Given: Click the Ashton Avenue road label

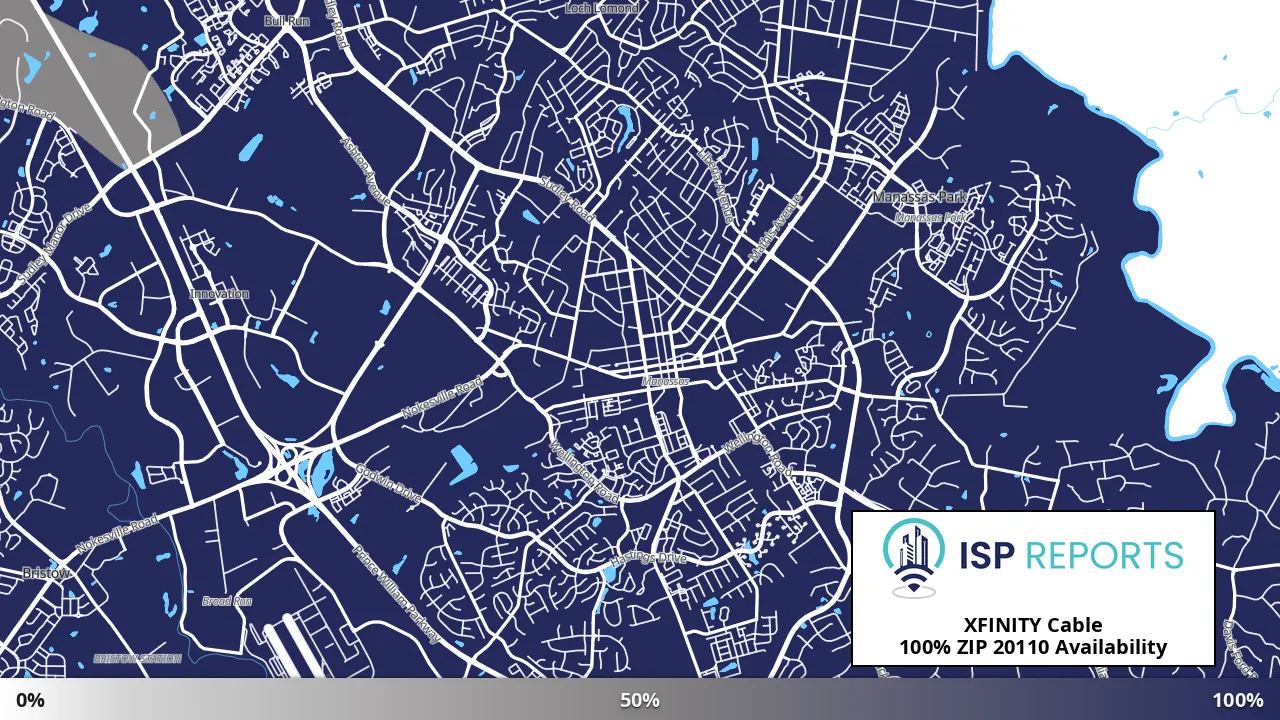Looking at the screenshot, I should pos(365,173).
